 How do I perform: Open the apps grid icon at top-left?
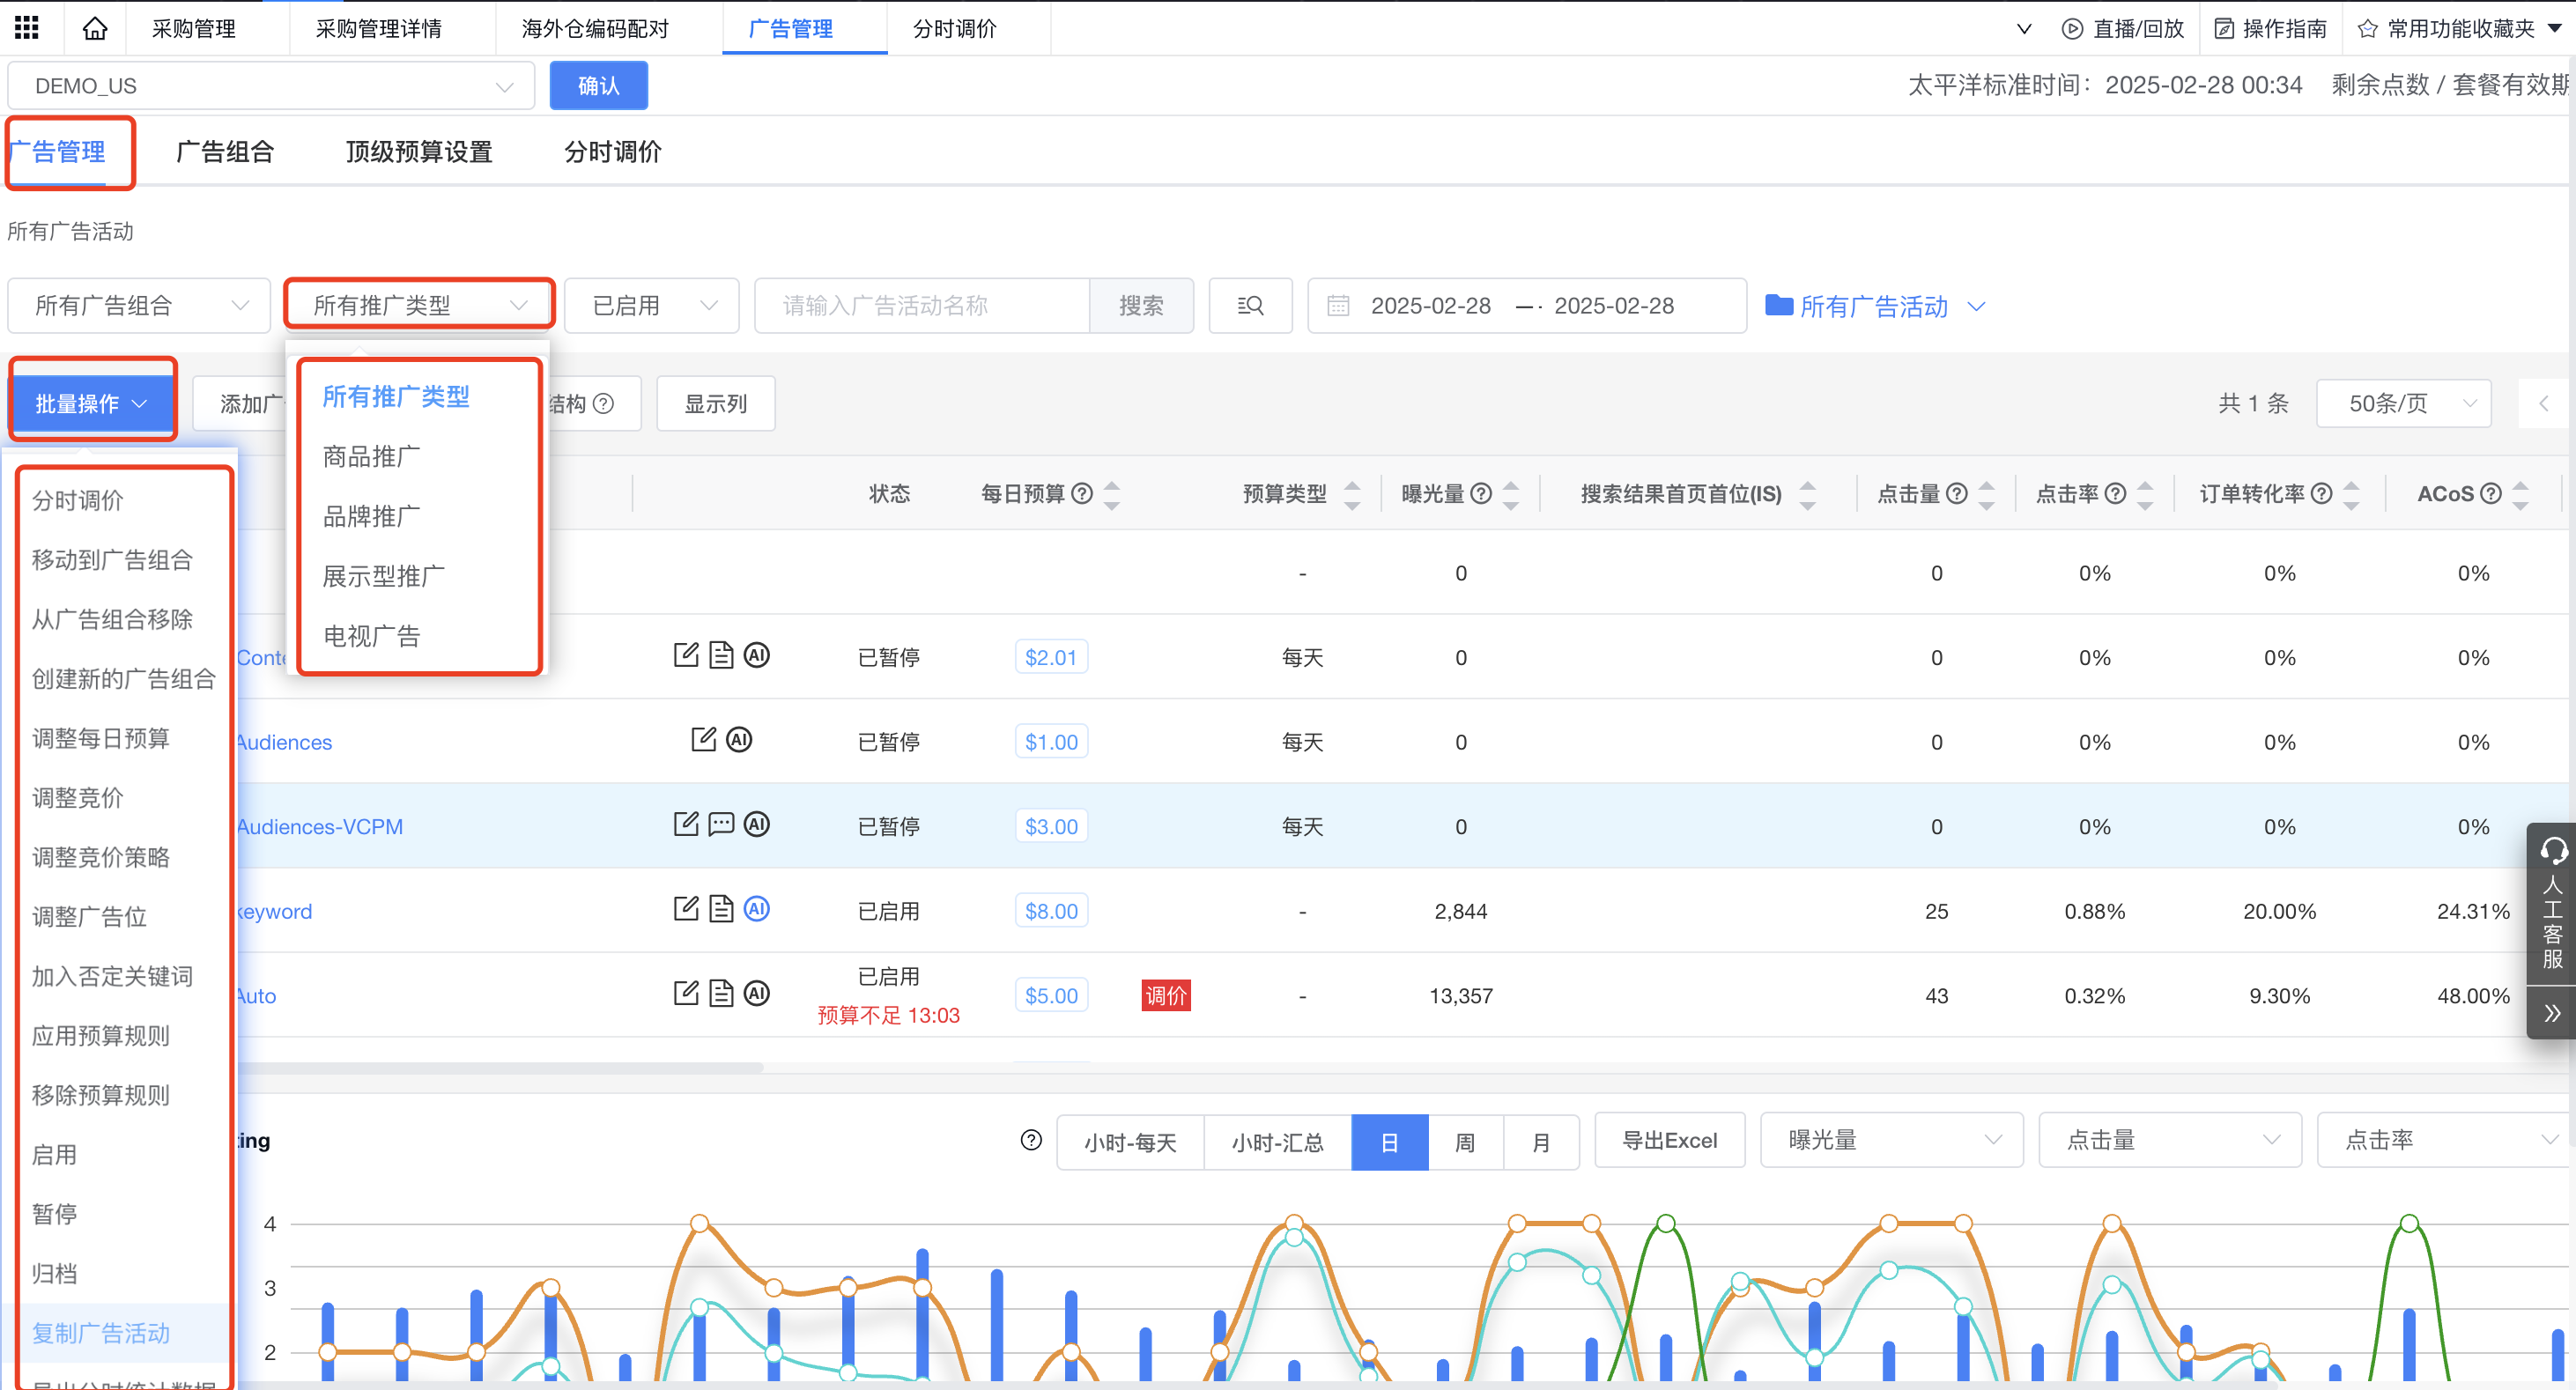pos(26,27)
